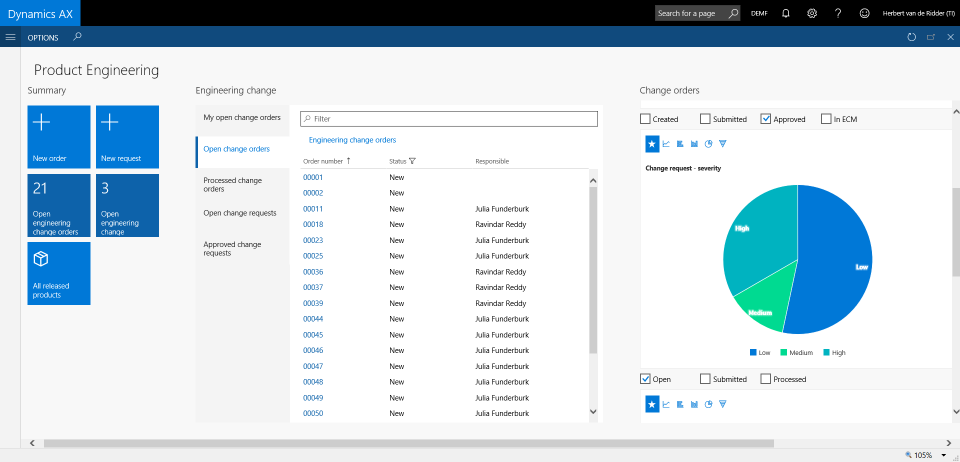Select the Approved change requests tab
This screenshot has width=960, height=462.
(232, 249)
